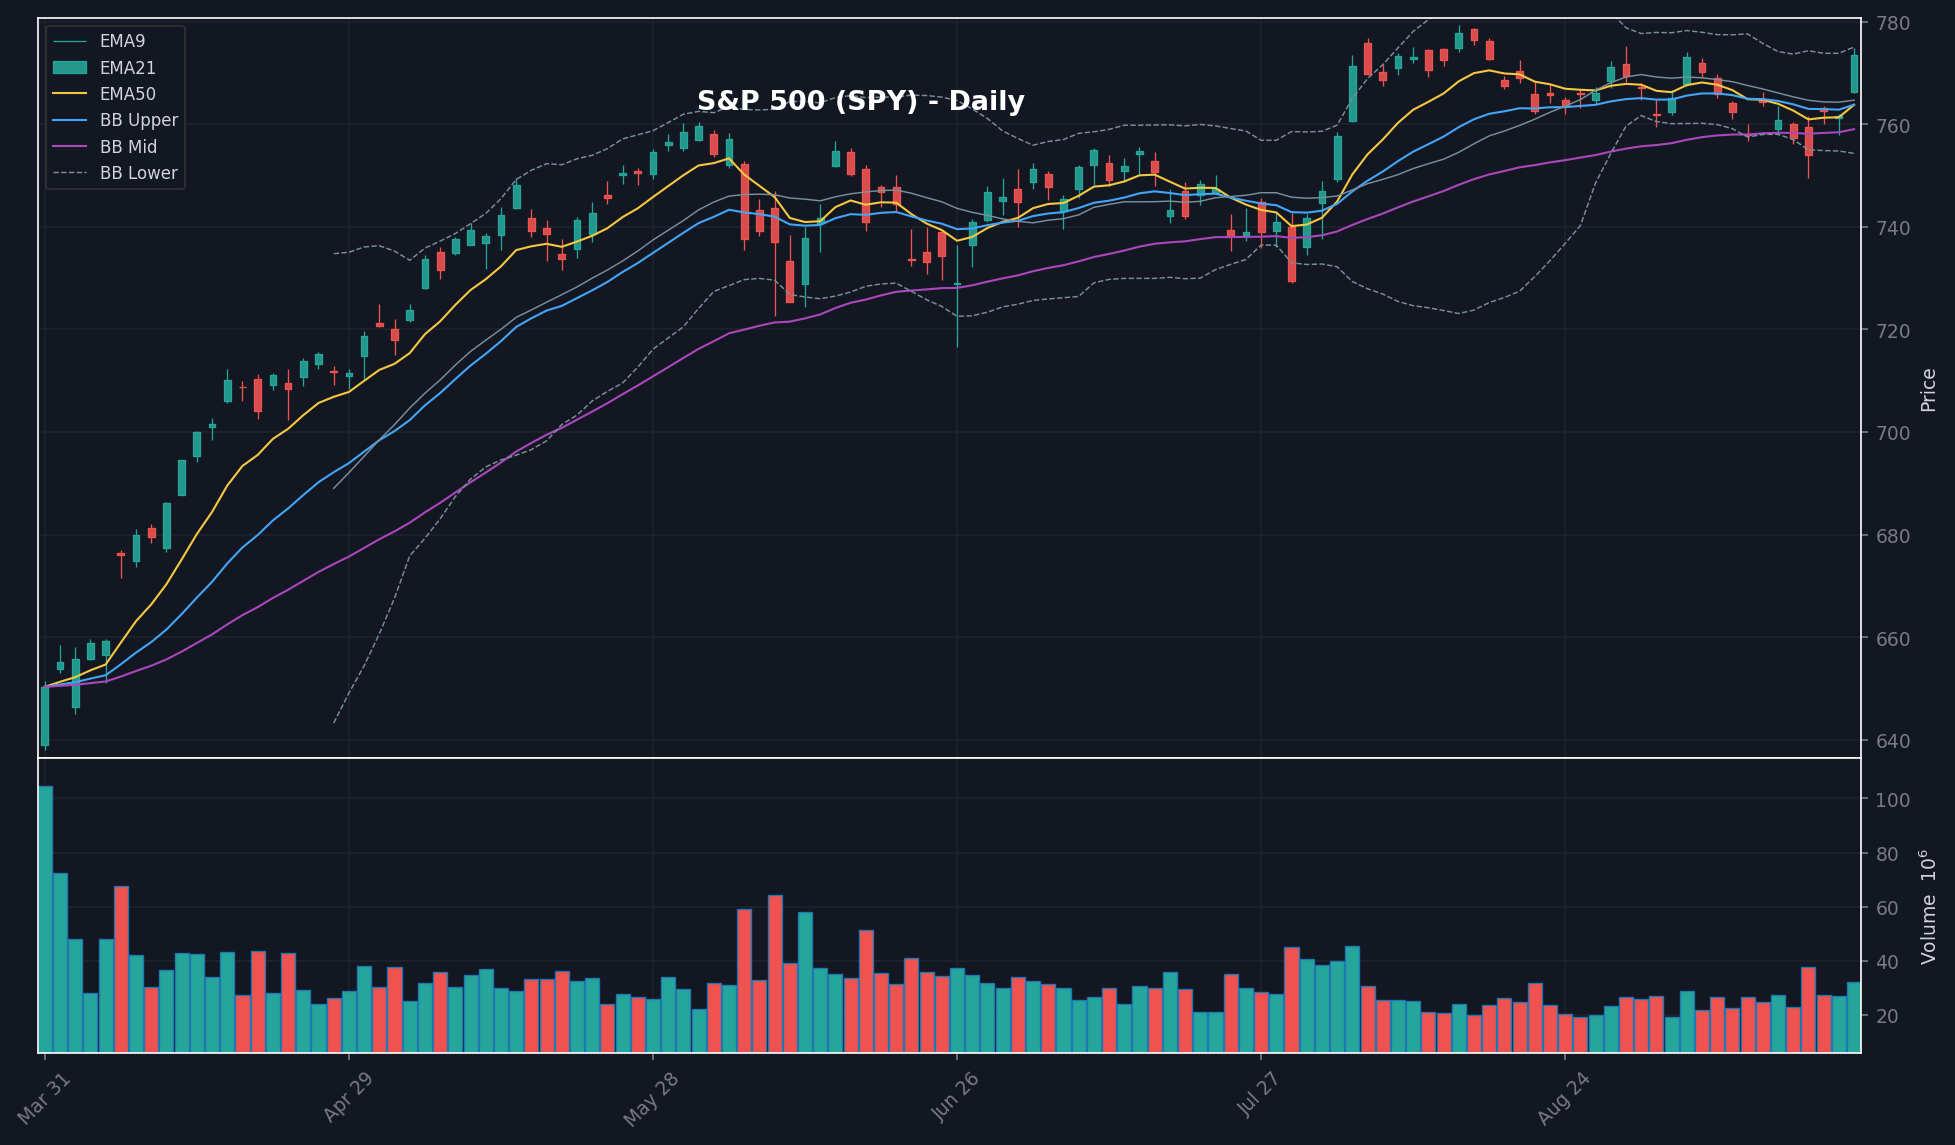1955x1145 pixels.
Task: Click the 700 price axis tick
Action: point(1893,433)
